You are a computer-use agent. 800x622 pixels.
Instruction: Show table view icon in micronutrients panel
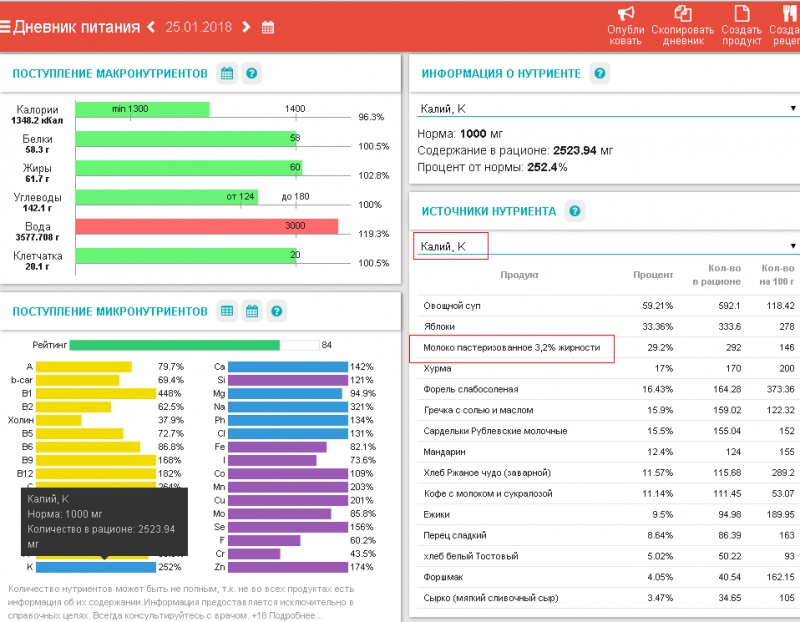(227, 311)
